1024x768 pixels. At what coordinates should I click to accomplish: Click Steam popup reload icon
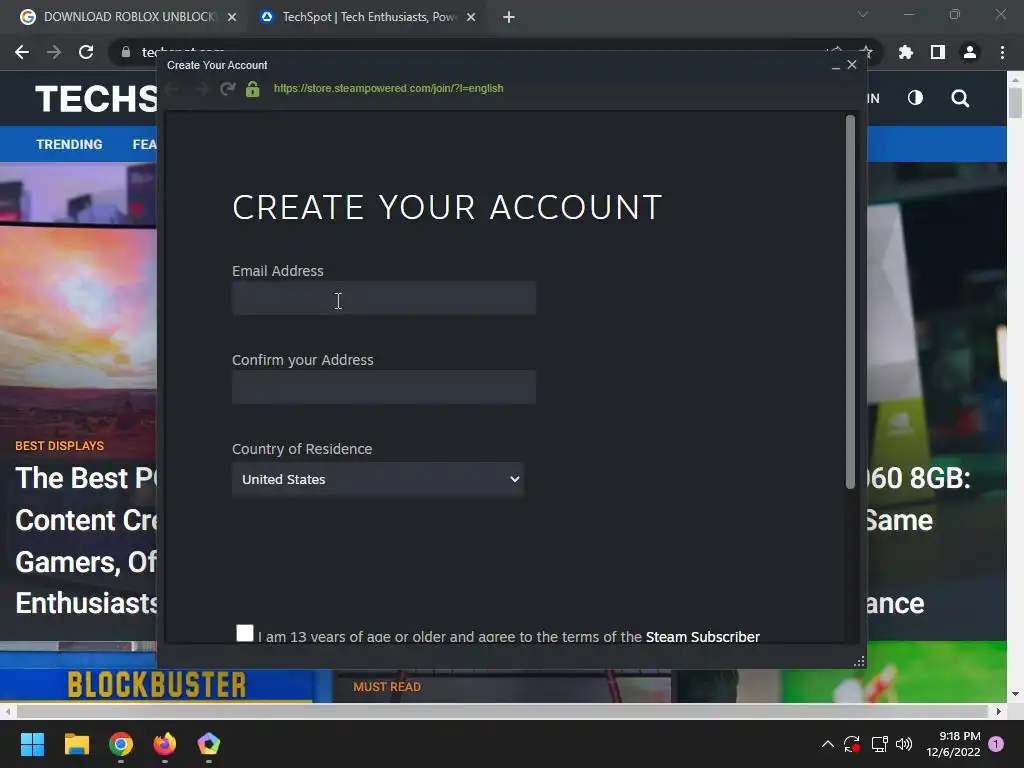tap(227, 88)
